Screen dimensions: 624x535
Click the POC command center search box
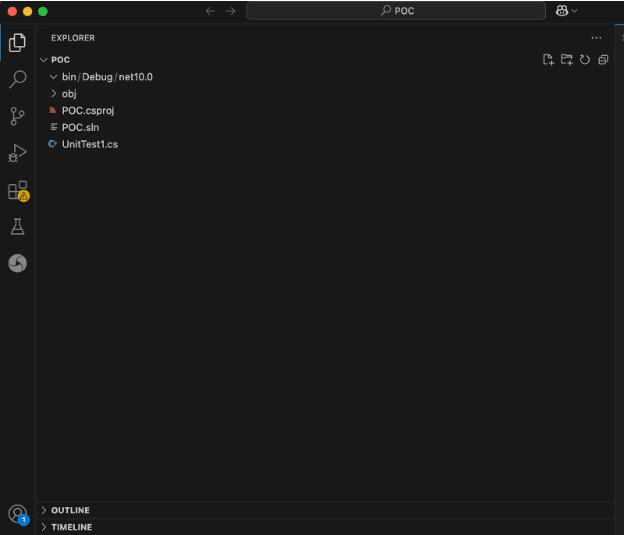[396, 11]
